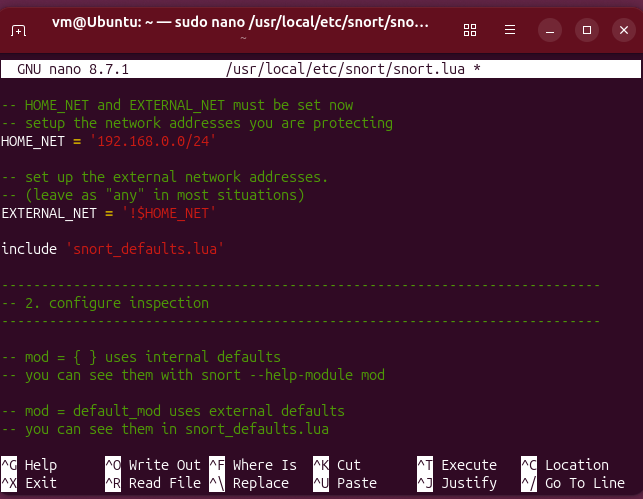The image size is (643, 499).
Task: Place cursor on EXTERNAL_NET variable name
Action: click(x=49, y=214)
